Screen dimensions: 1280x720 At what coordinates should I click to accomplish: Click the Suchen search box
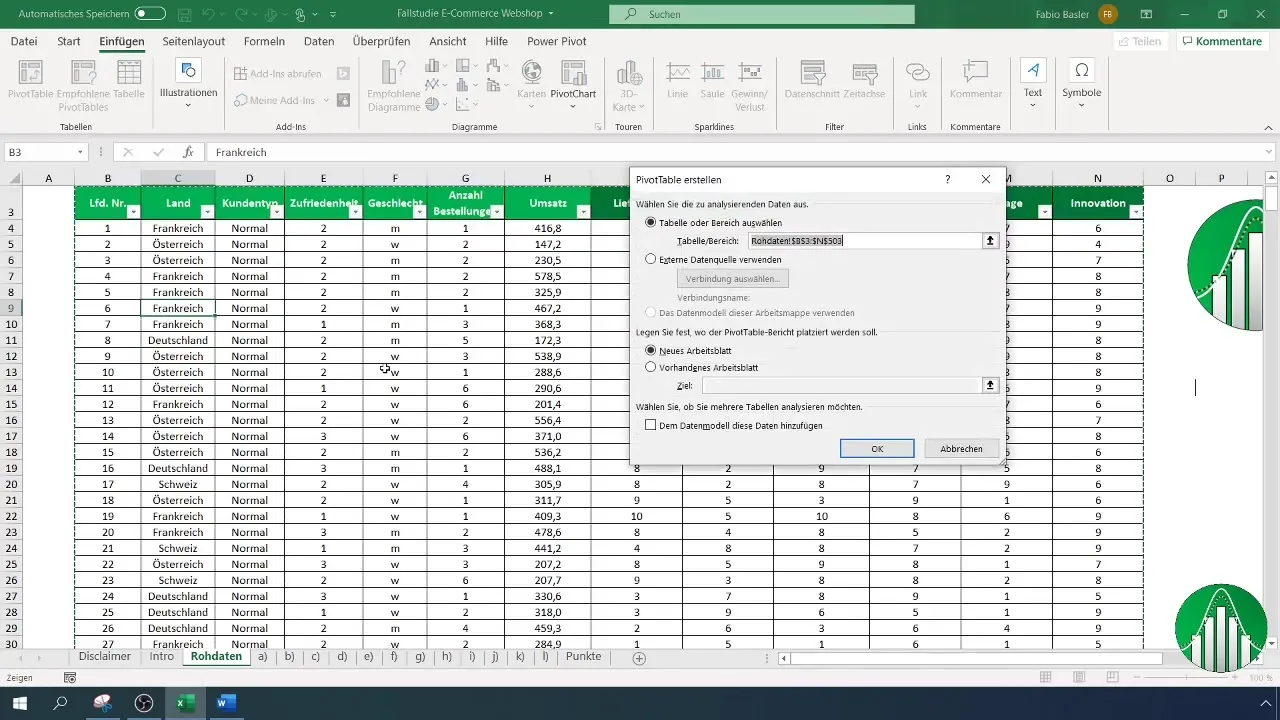tap(762, 14)
